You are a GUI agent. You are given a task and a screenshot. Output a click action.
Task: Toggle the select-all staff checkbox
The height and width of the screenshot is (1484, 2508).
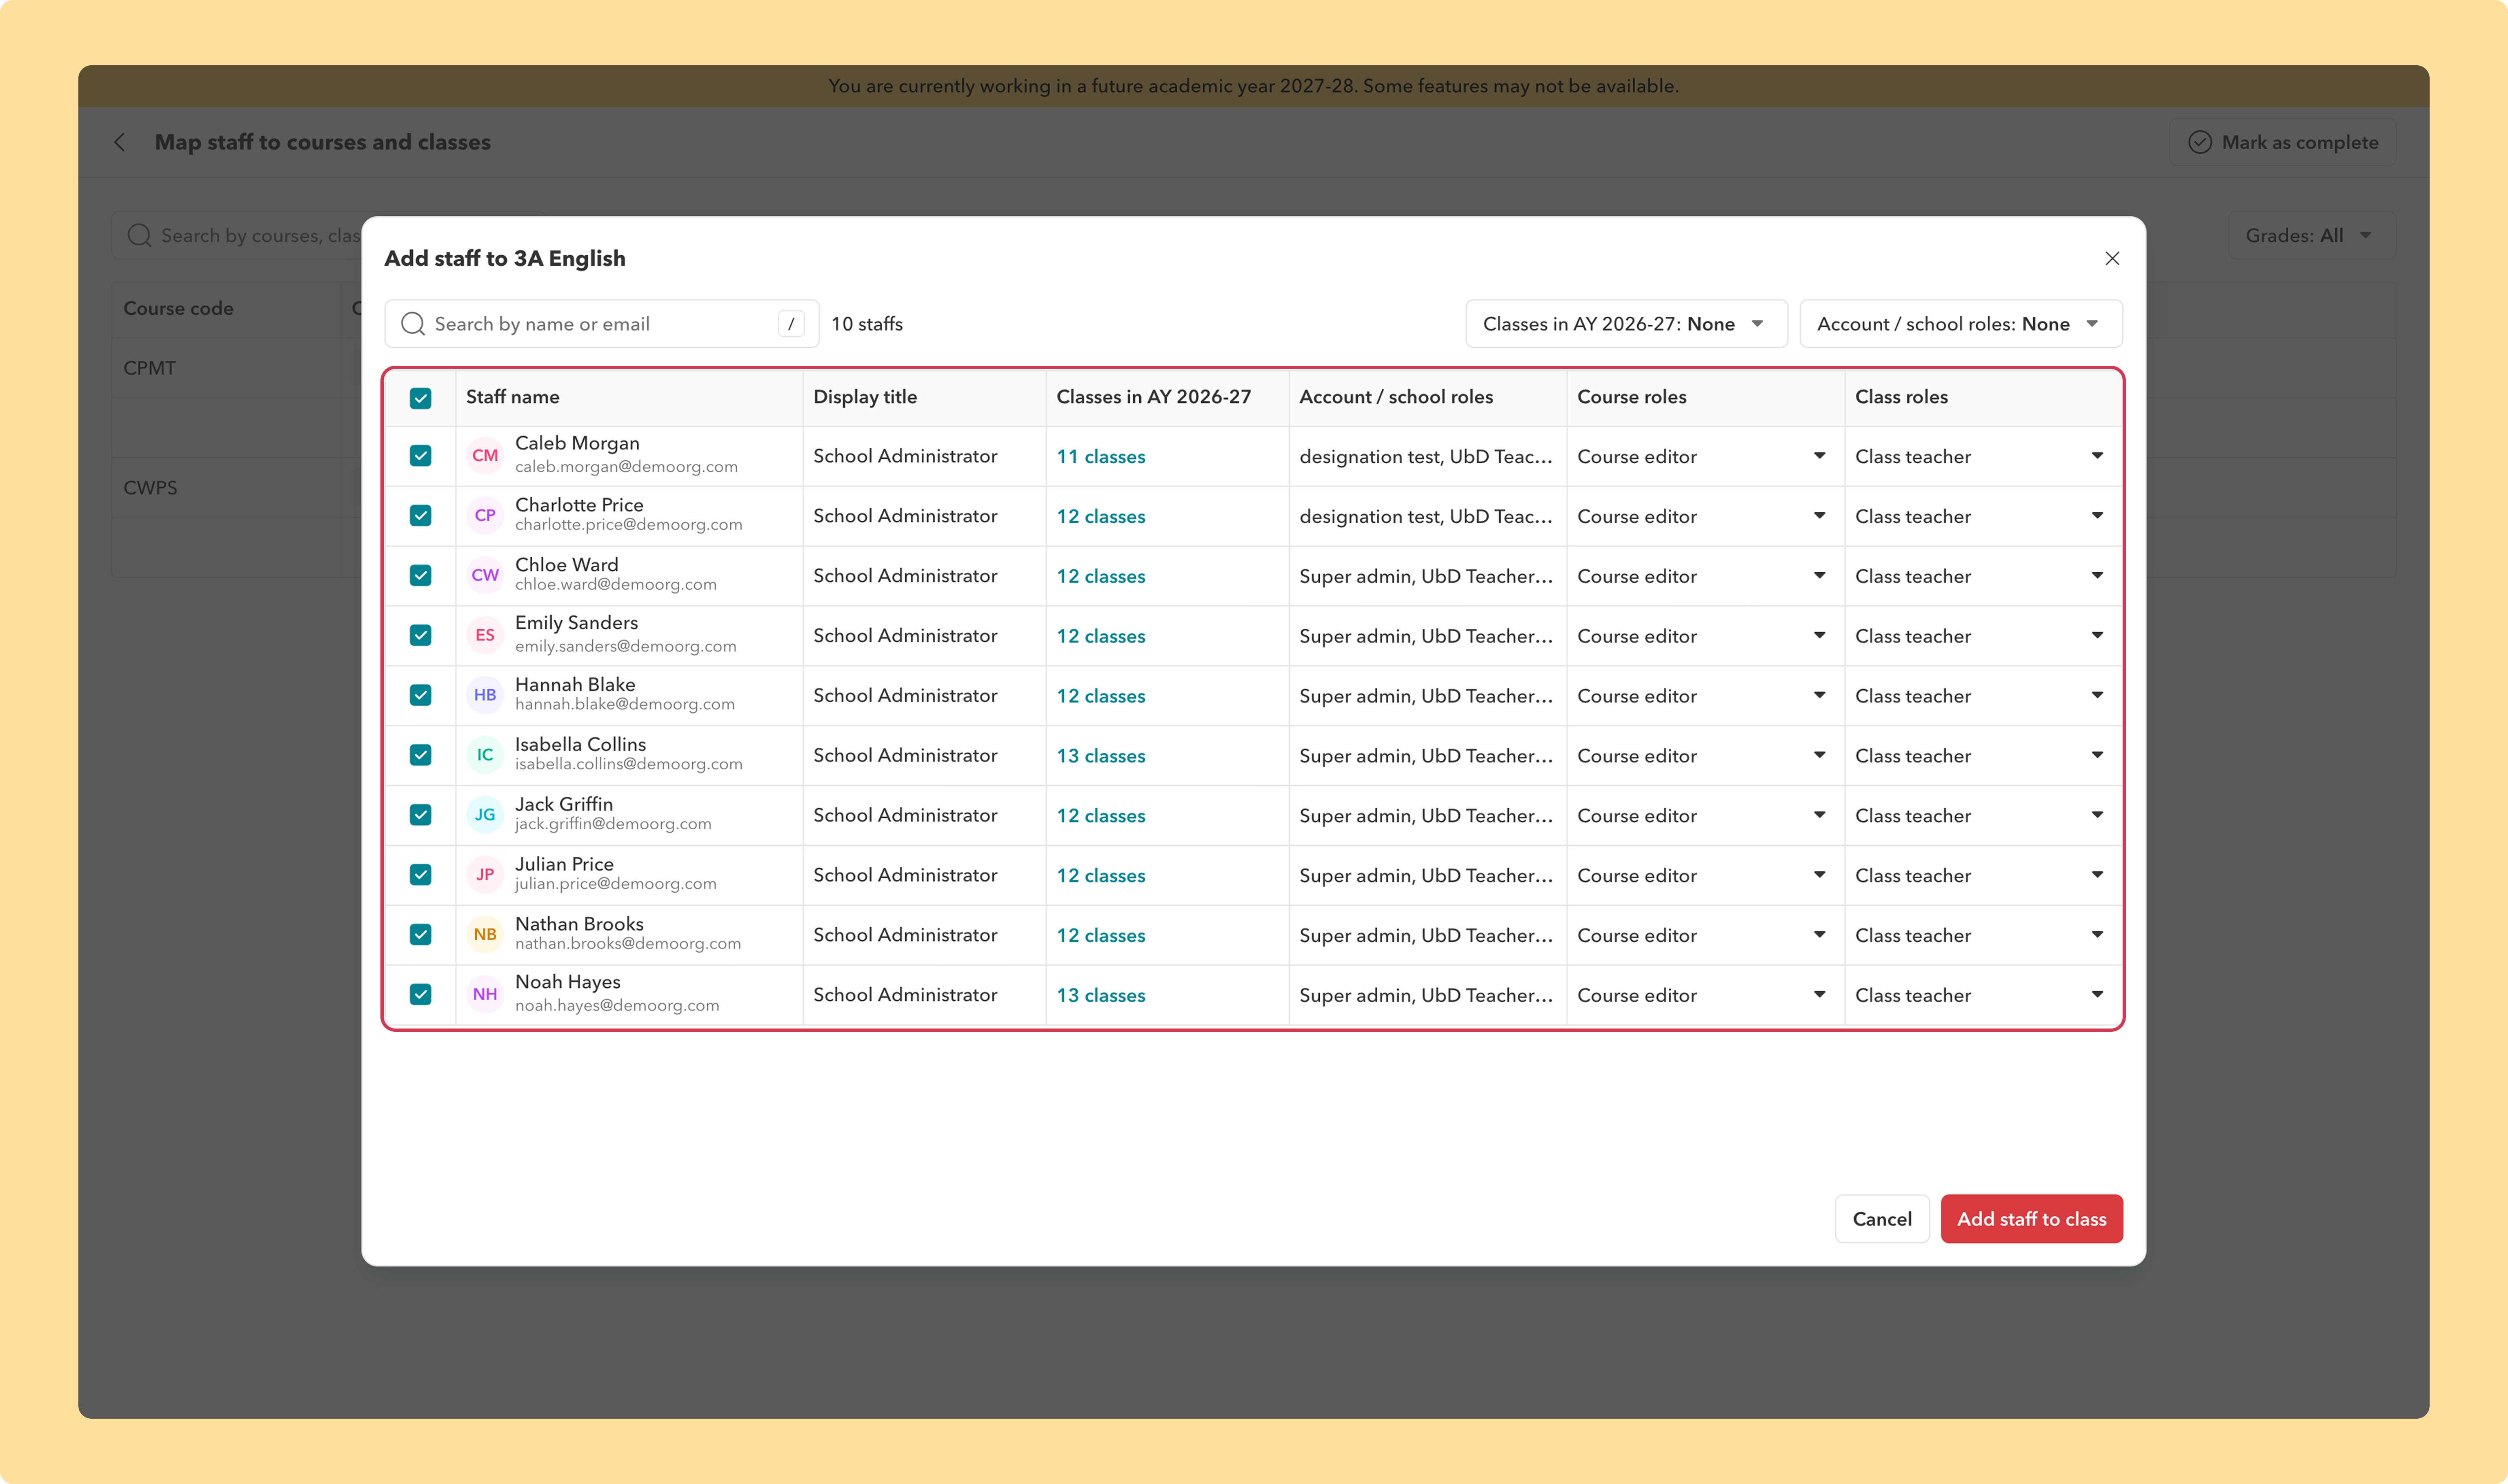pyautogui.click(x=421, y=398)
